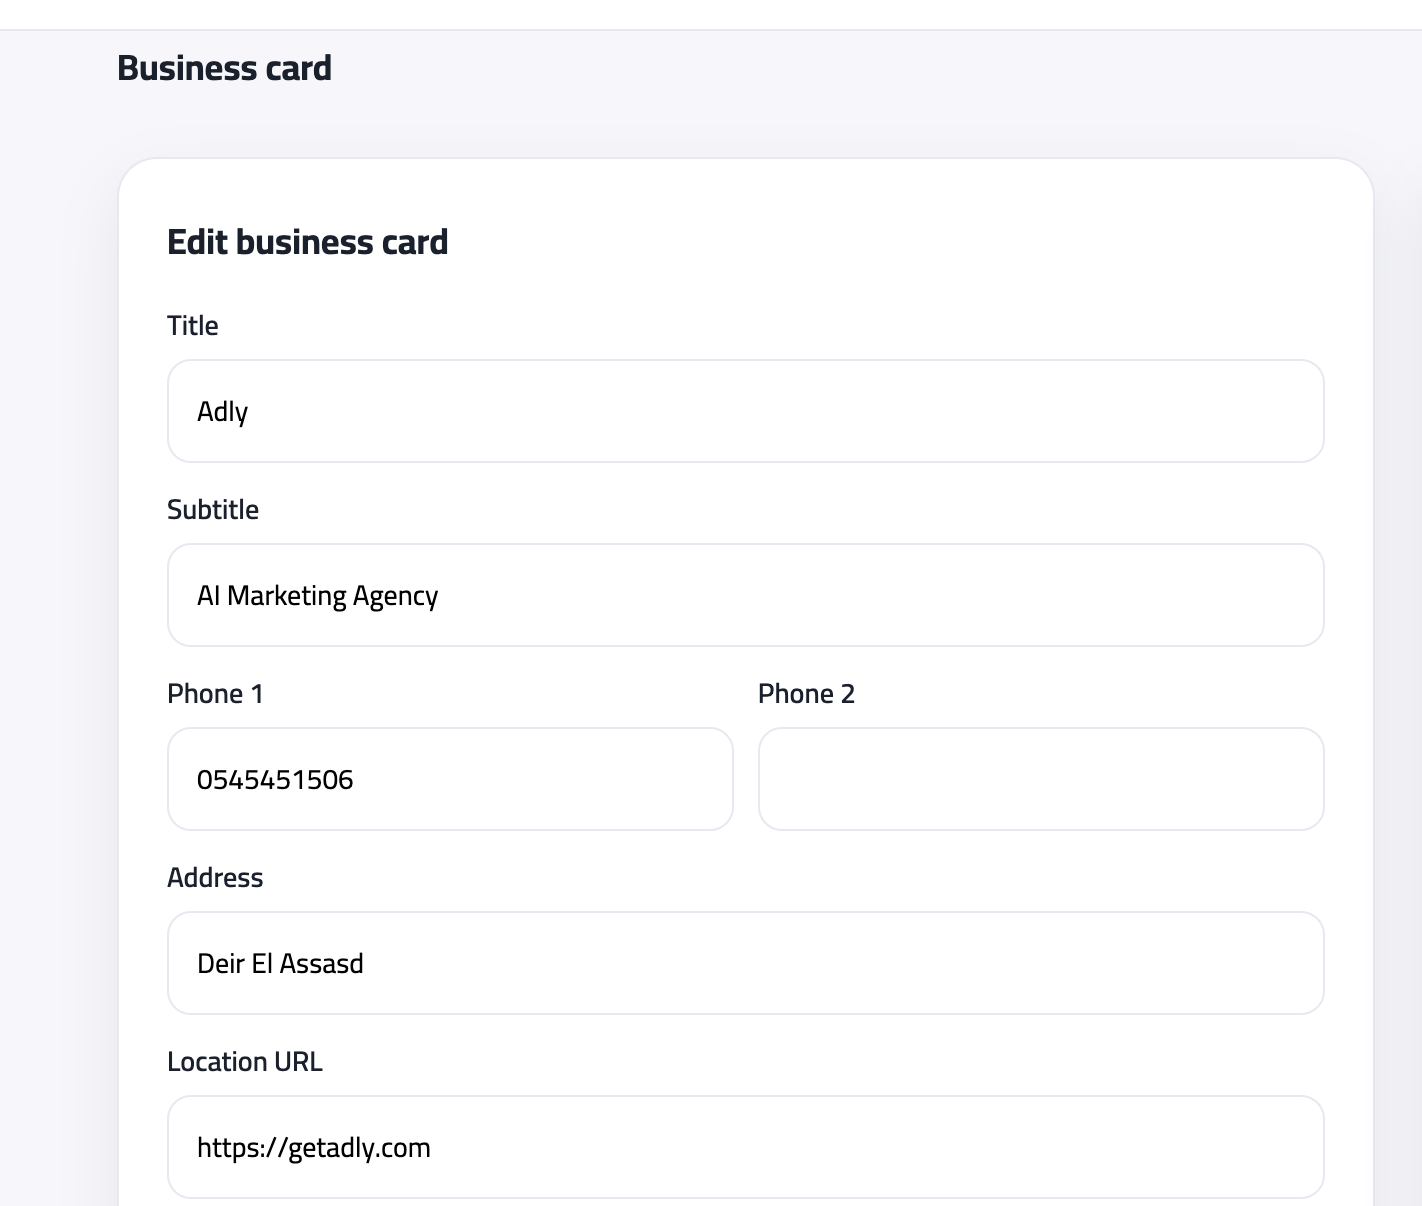The height and width of the screenshot is (1206, 1422).
Task: Click the Location URL label
Action: [x=245, y=1061]
